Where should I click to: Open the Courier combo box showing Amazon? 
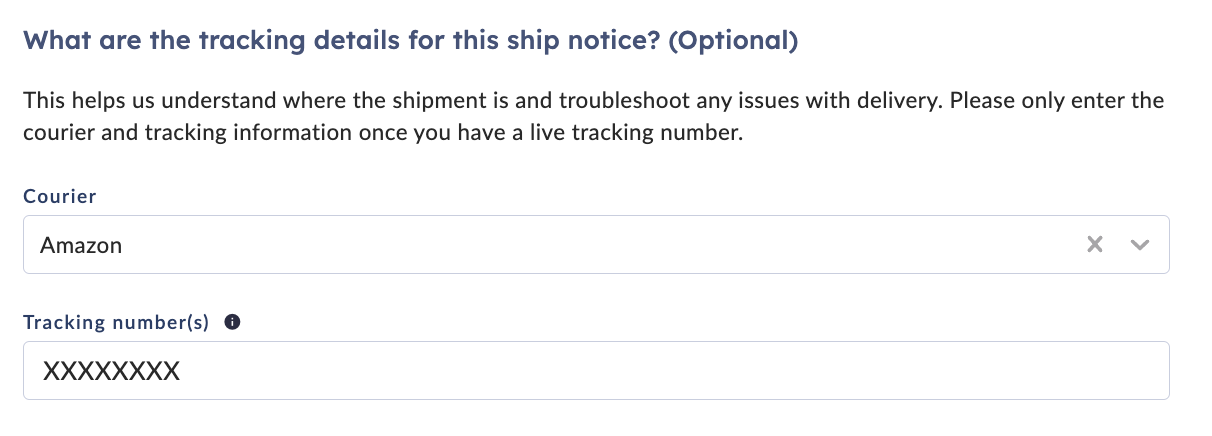pos(596,244)
